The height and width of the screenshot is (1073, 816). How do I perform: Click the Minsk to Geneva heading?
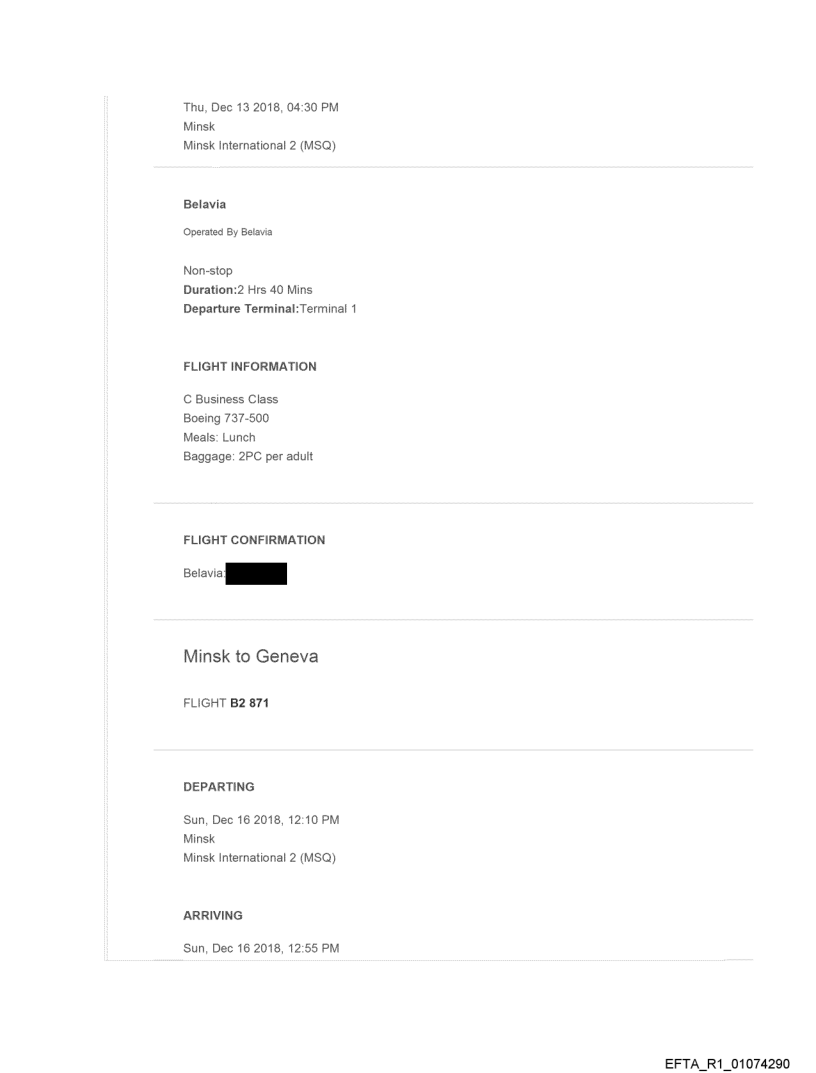pos(250,656)
